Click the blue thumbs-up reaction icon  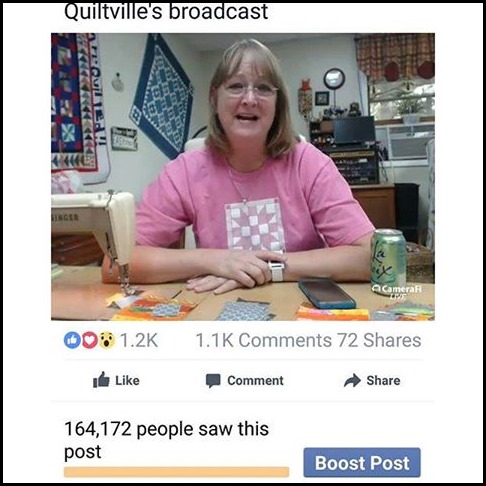tap(72, 340)
